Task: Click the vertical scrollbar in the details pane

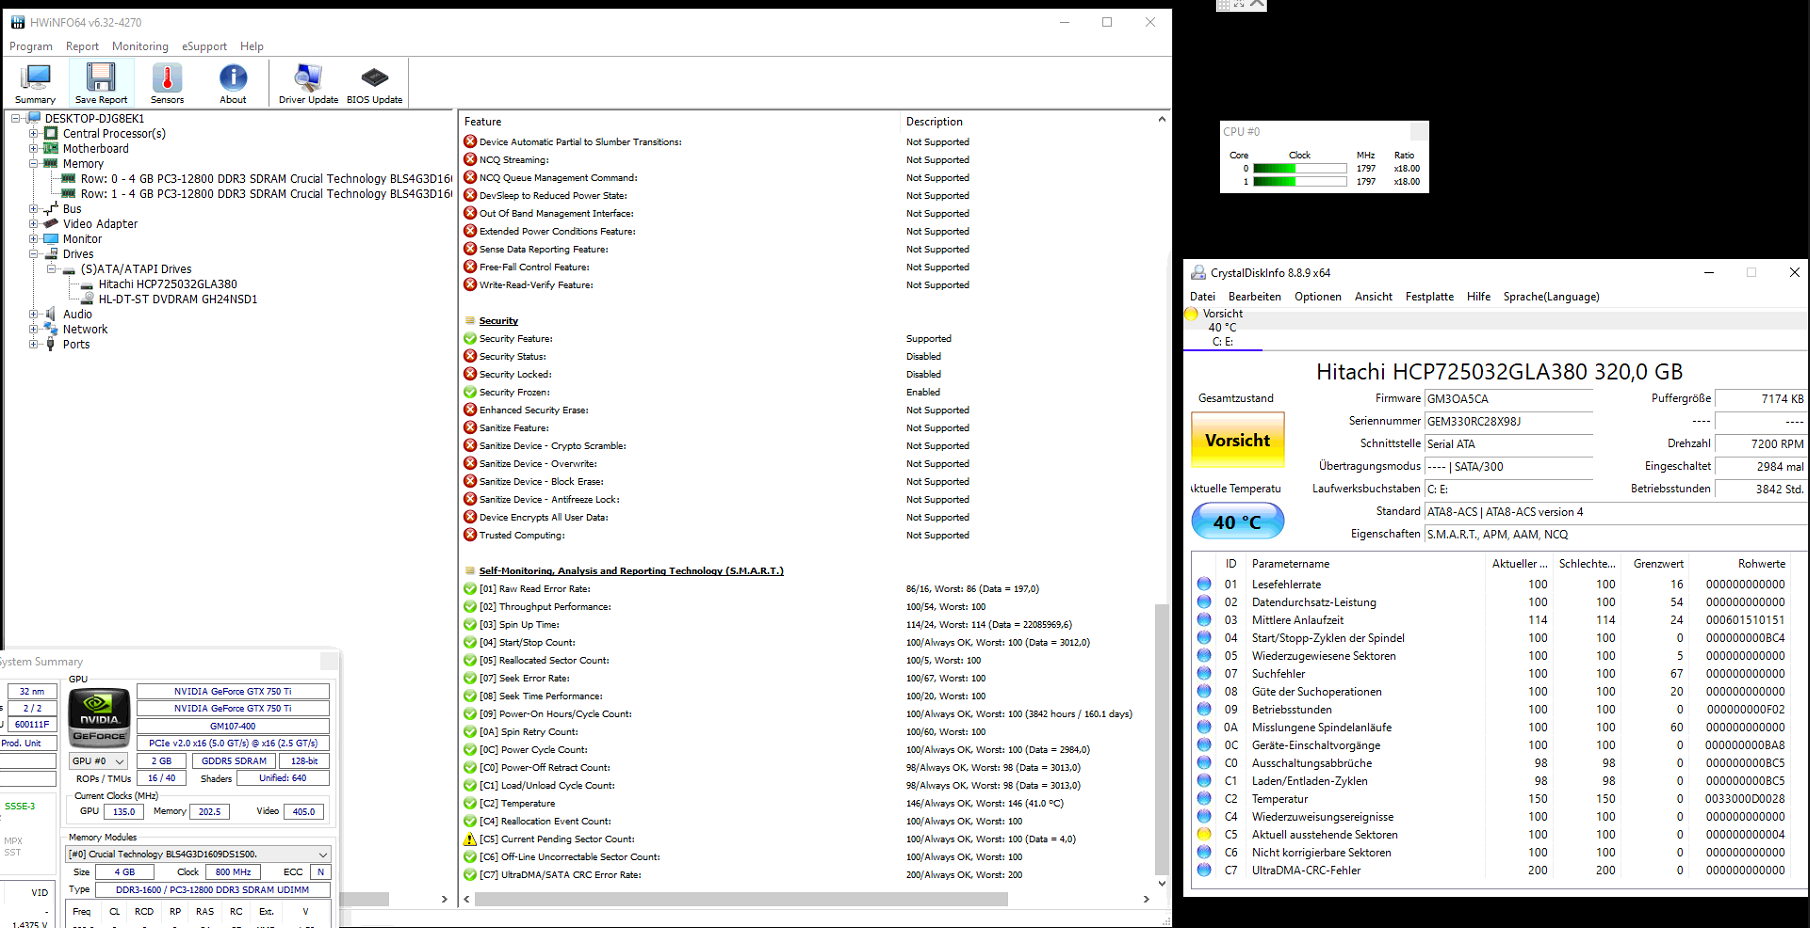Action: coord(1161,740)
